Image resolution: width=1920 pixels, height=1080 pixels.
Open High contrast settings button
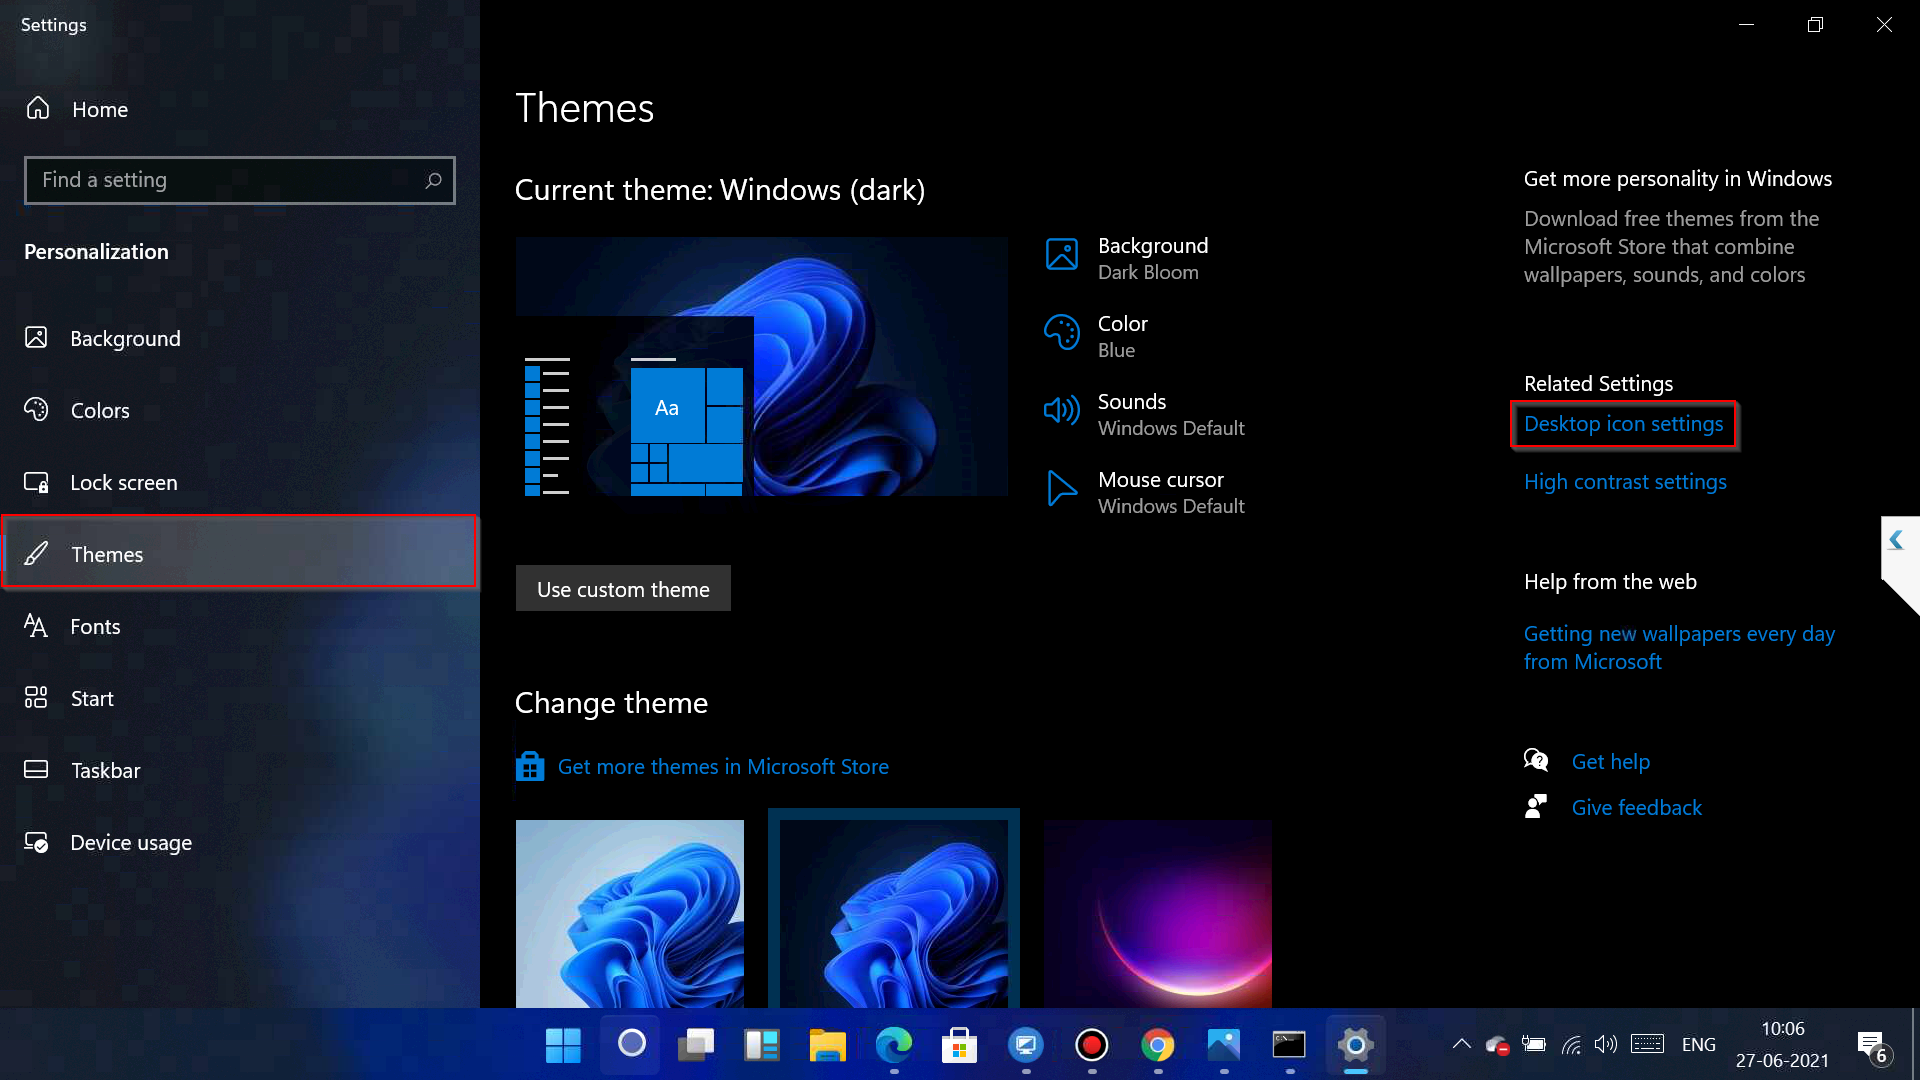click(x=1625, y=480)
